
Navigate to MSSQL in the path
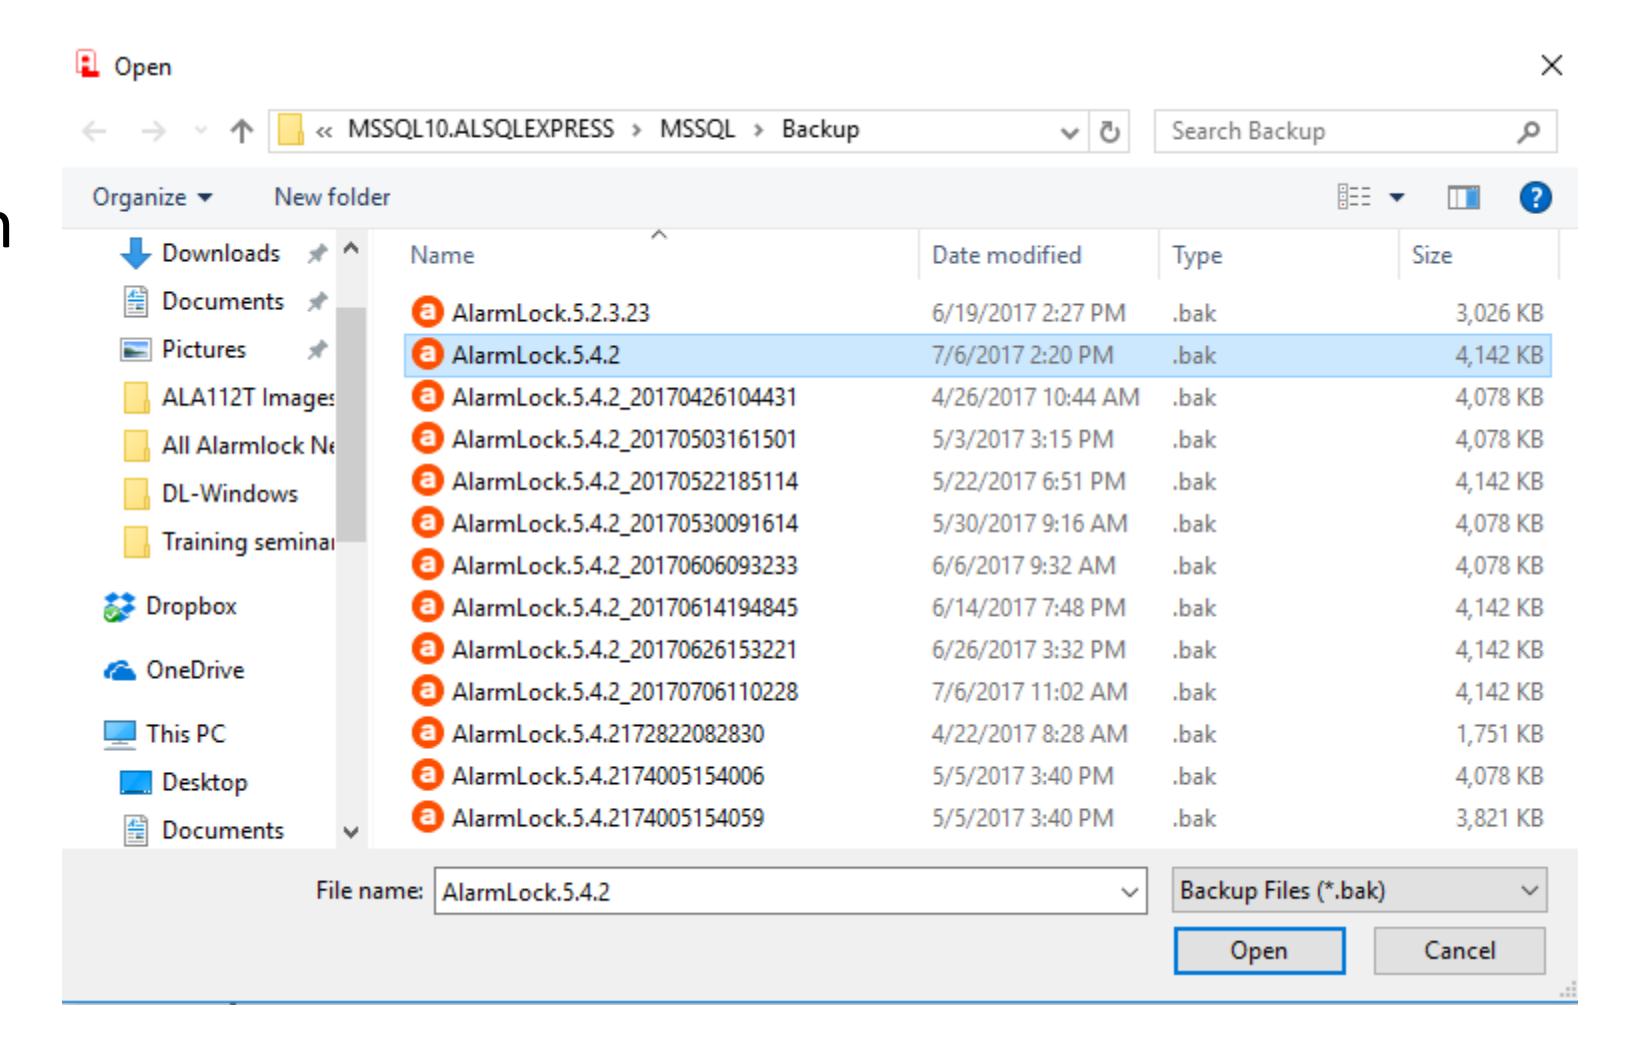pyautogui.click(x=697, y=129)
